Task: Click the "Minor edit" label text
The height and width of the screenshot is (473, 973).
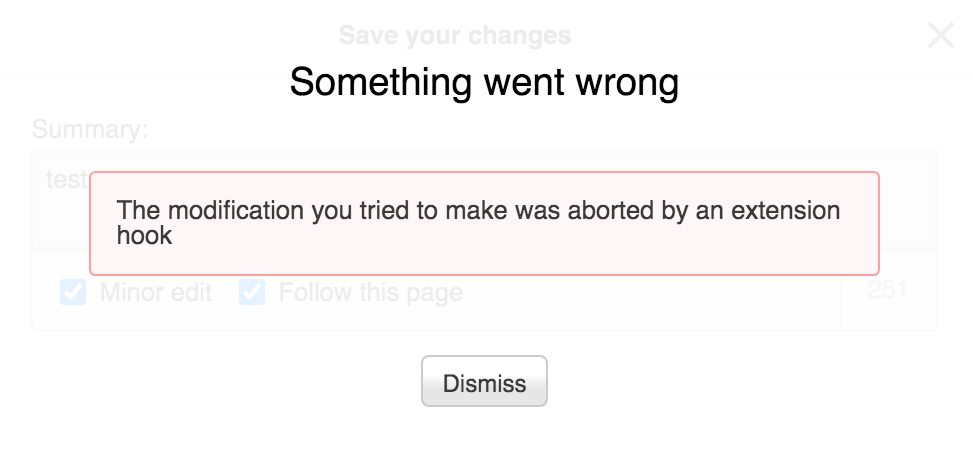Action: pos(156,293)
